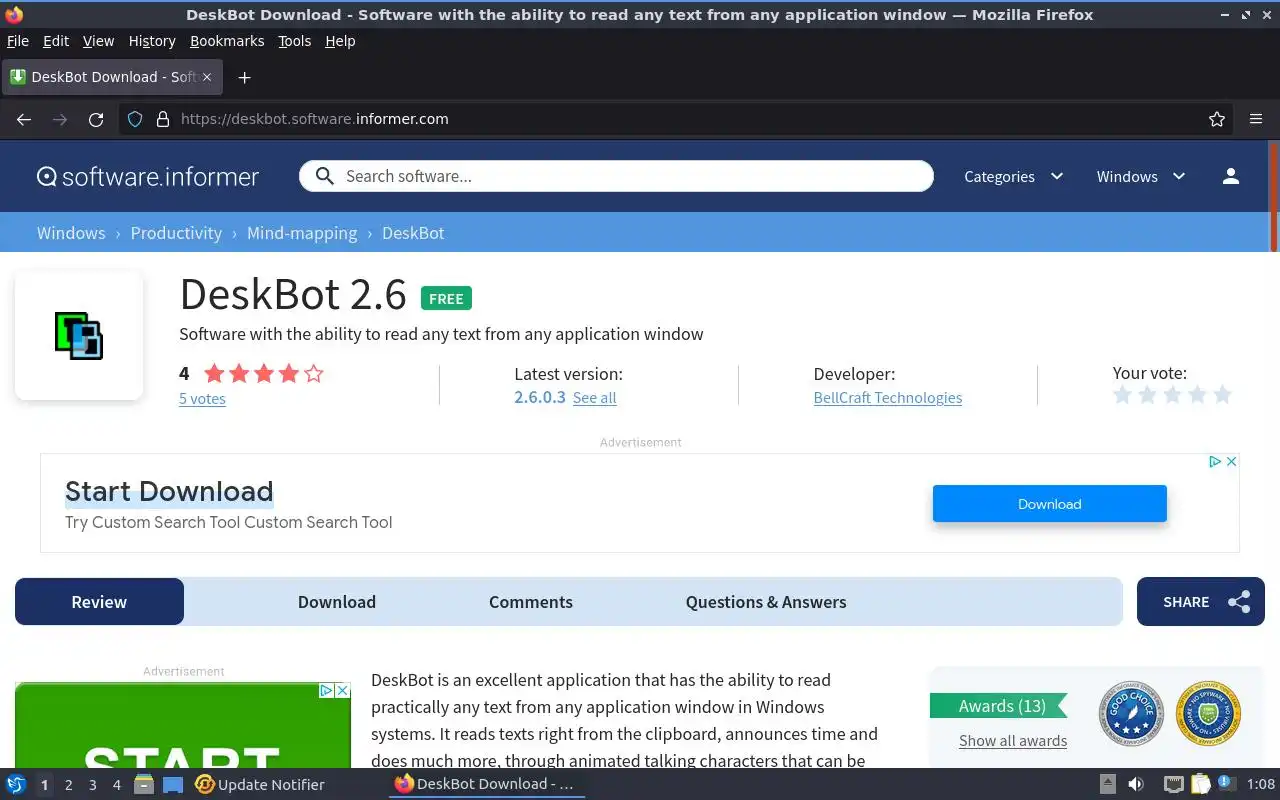Screen dimensions: 1280x800
Task: Click the Good Choice award badge
Action: (1131, 714)
